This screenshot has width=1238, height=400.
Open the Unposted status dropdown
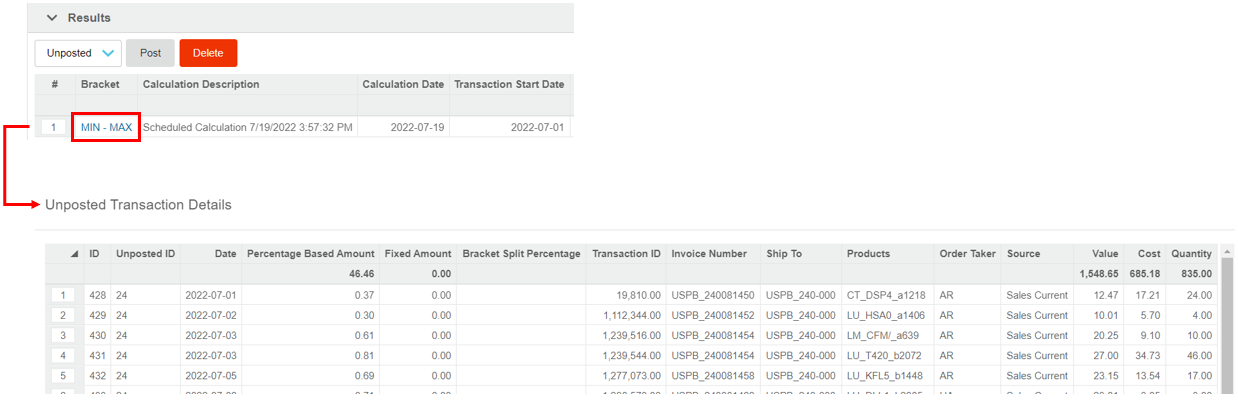[78, 53]
